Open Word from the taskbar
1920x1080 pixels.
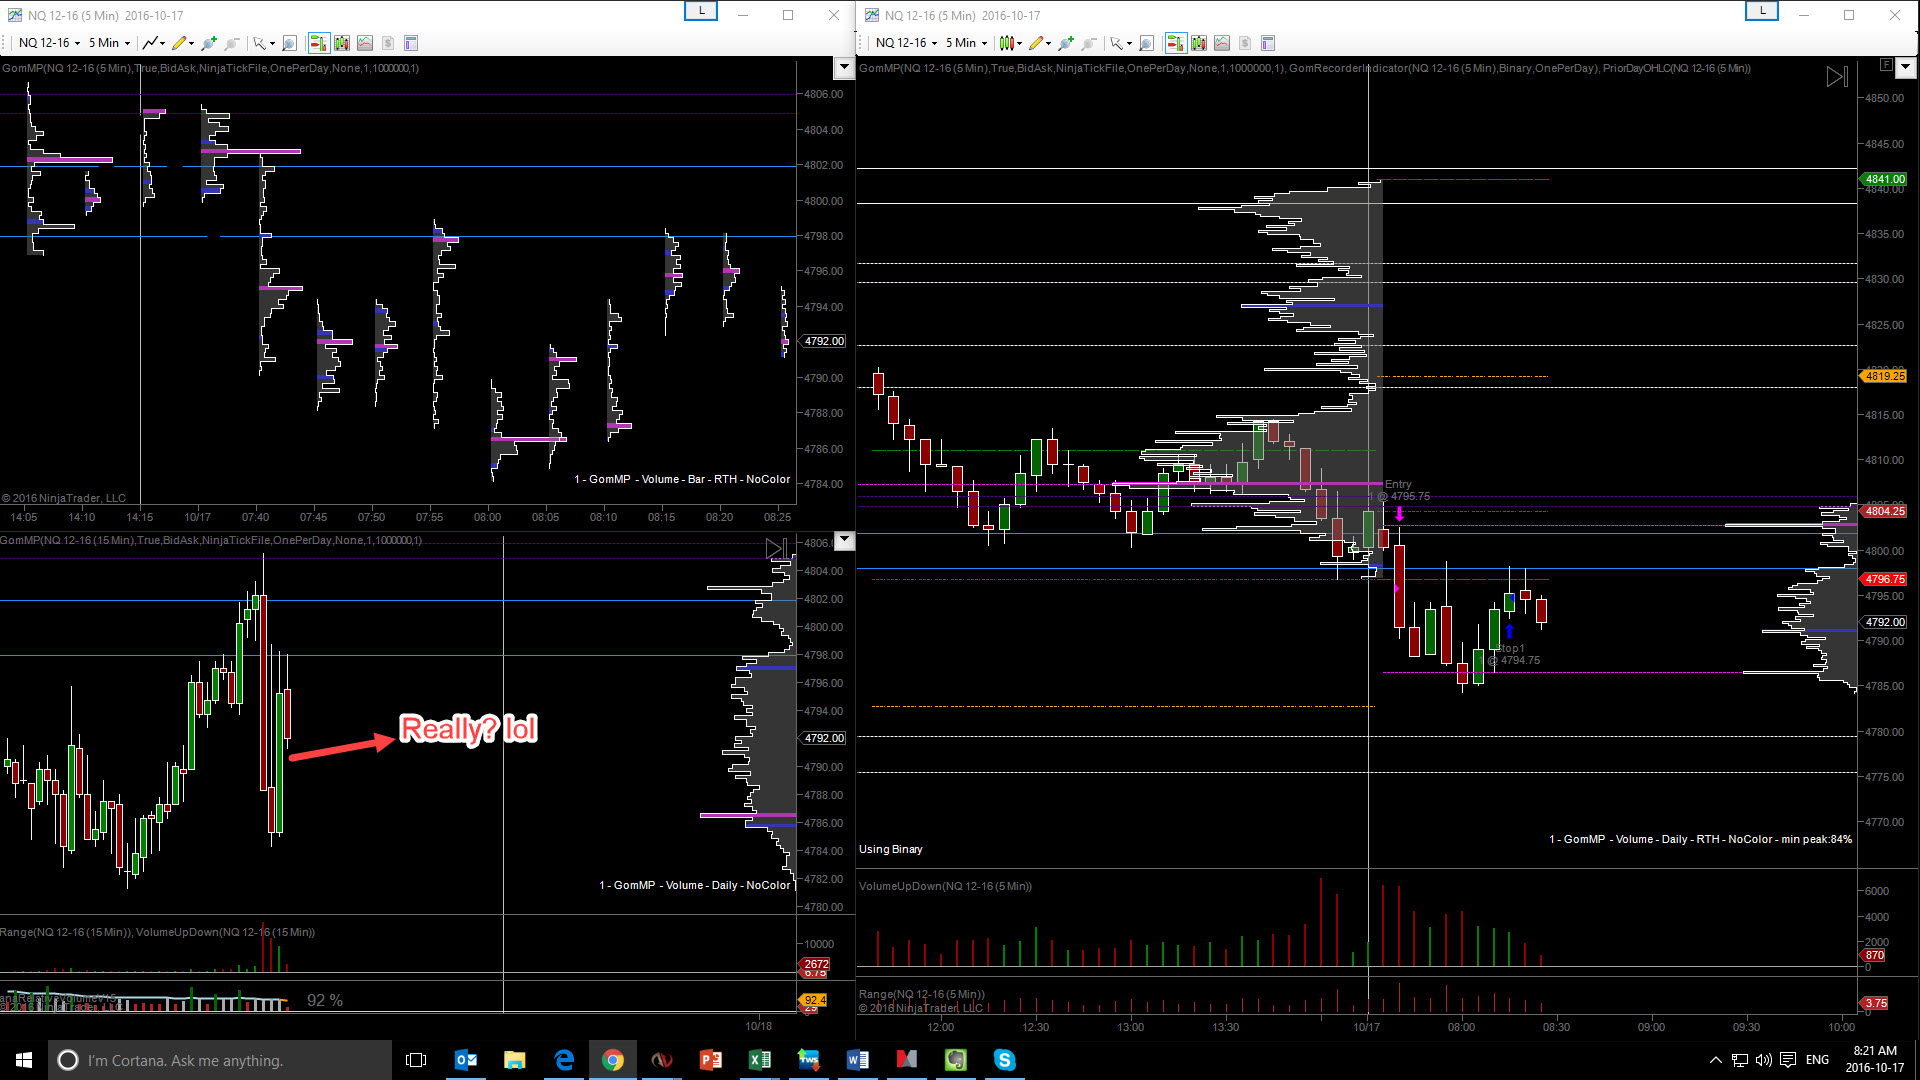coord(858,1060)
